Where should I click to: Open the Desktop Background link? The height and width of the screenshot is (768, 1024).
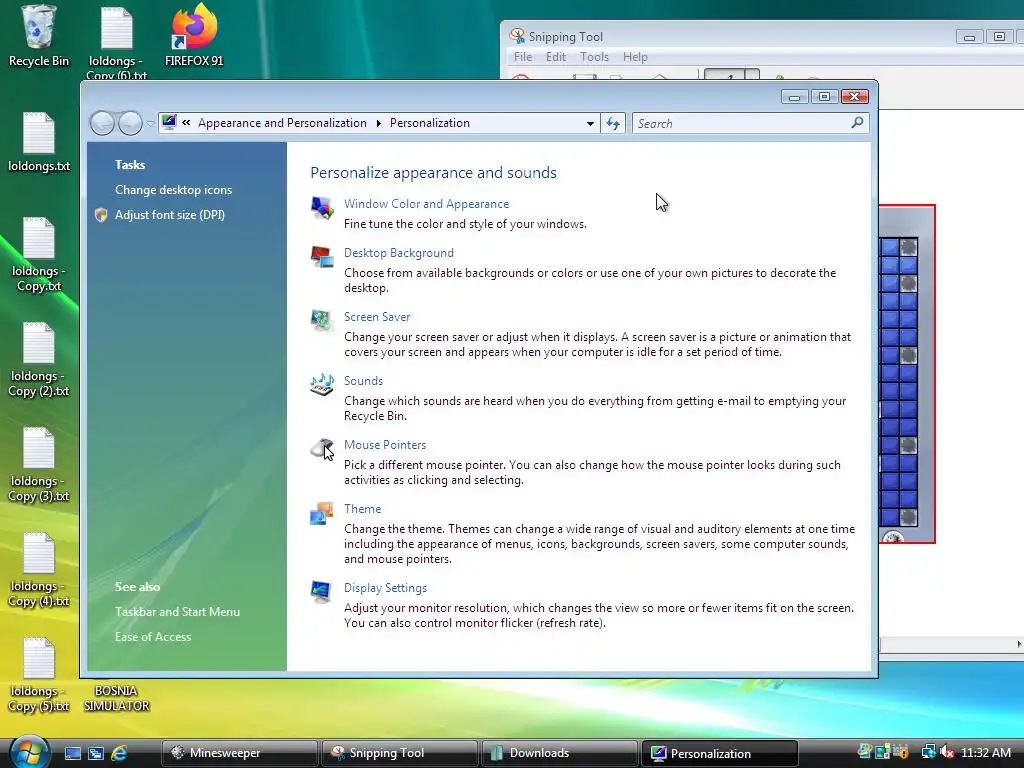pyautogui.click(x=398, y=253)
